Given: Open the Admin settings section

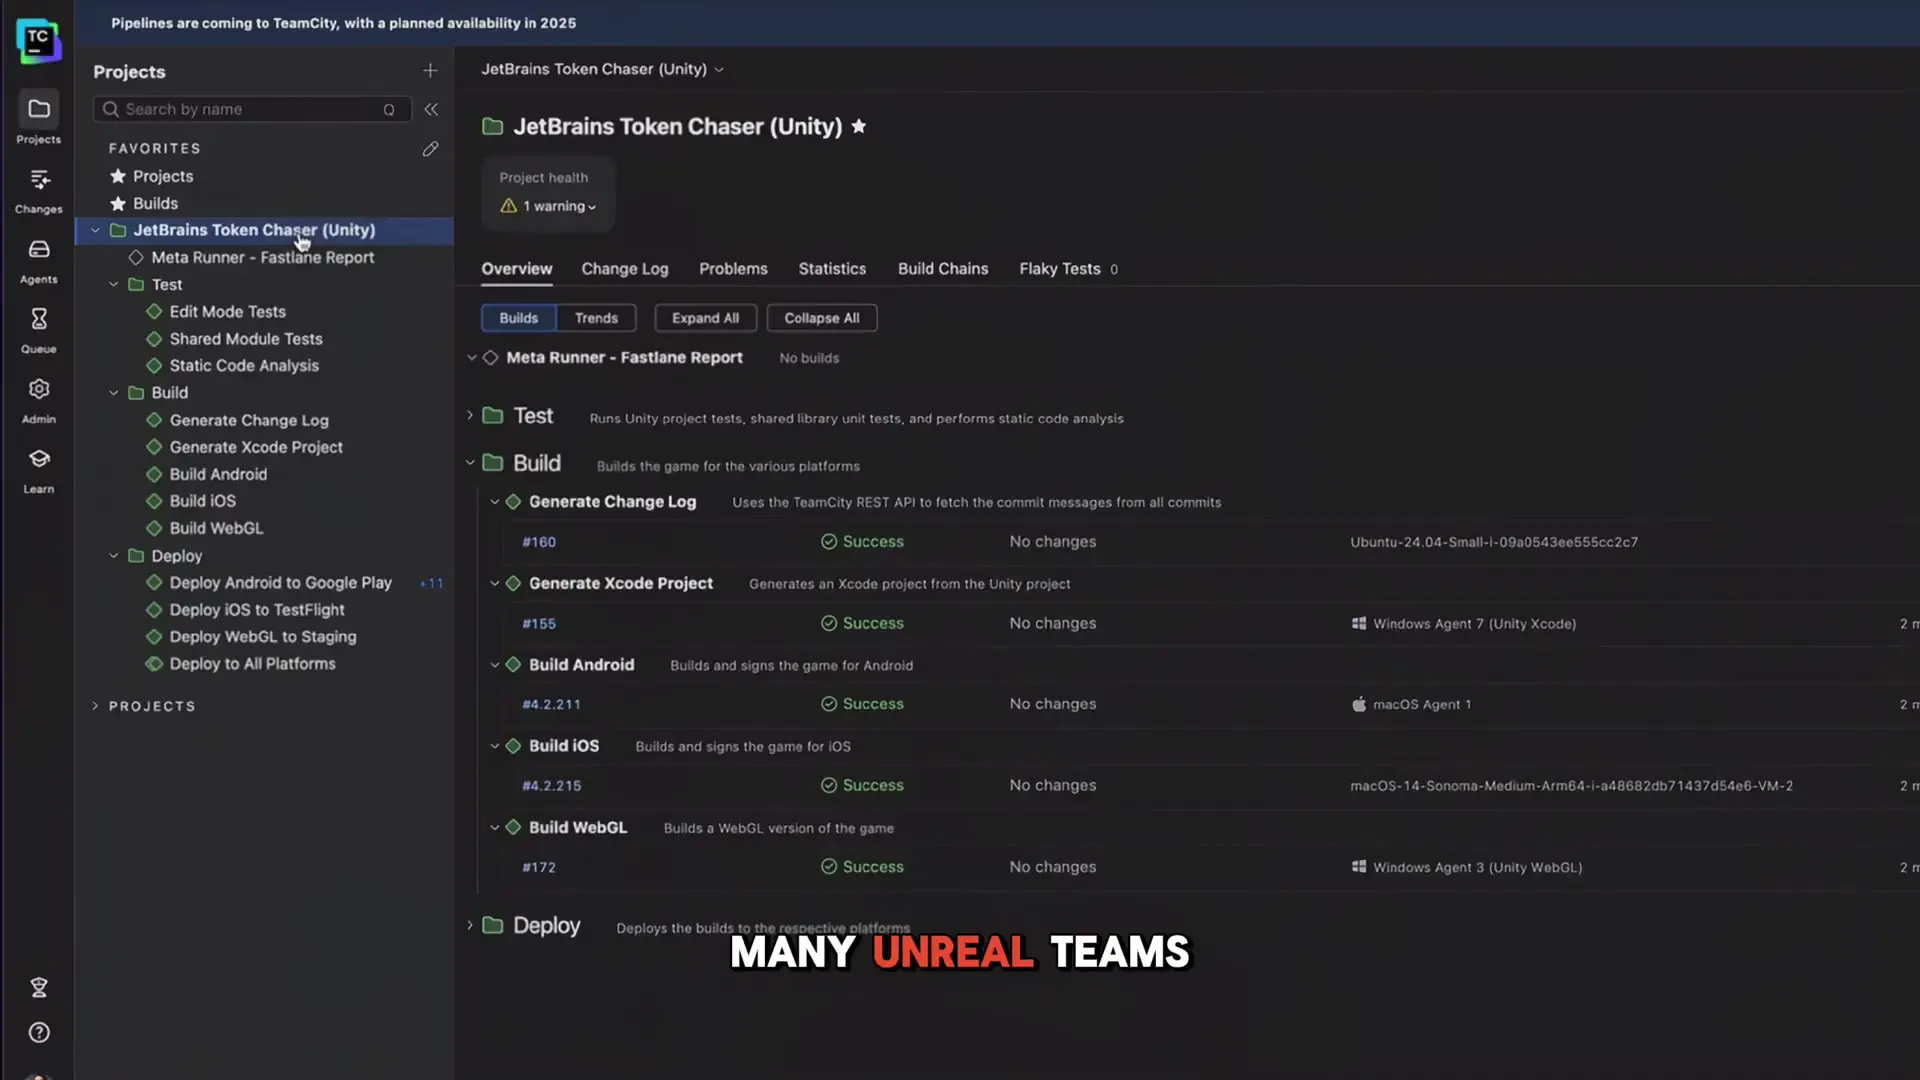Looking at the screenshot, I should (38, 400).
